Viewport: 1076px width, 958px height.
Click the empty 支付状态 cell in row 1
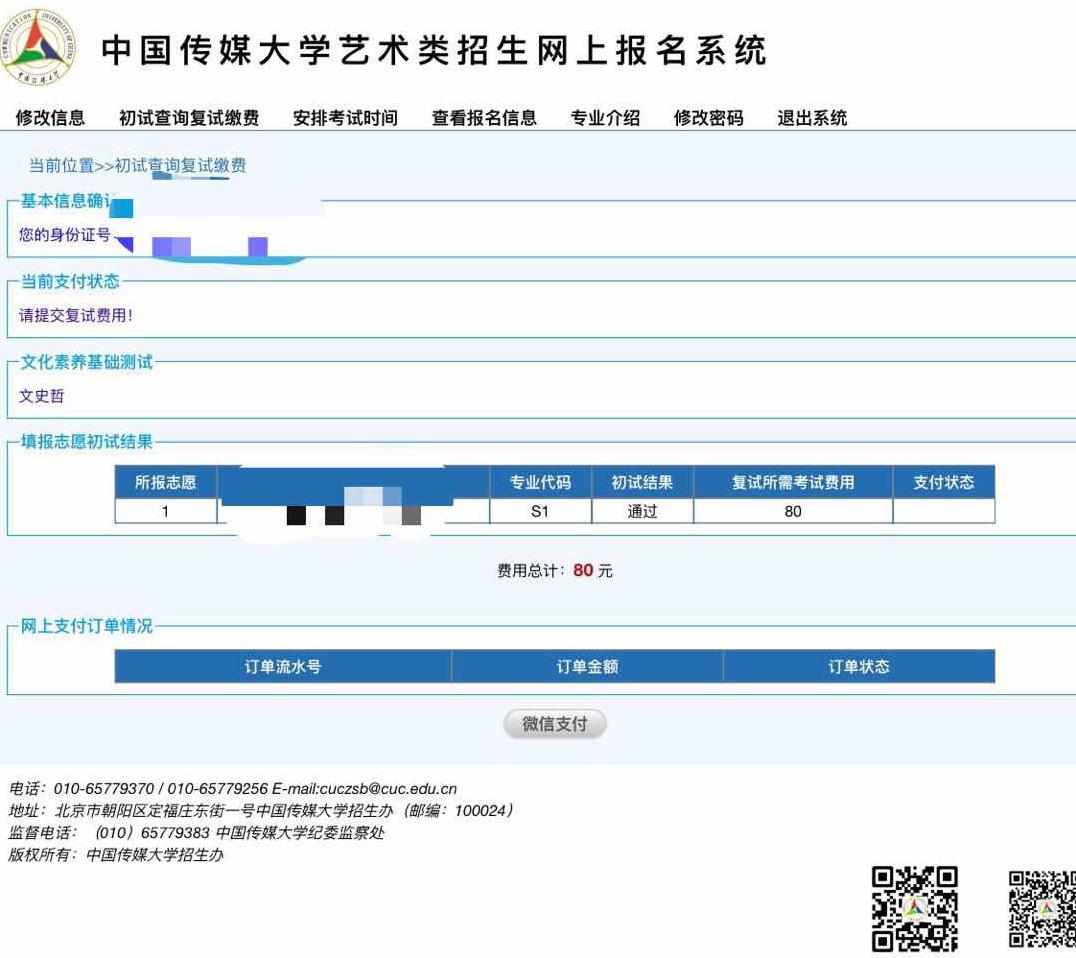click(x=944, y=511)
